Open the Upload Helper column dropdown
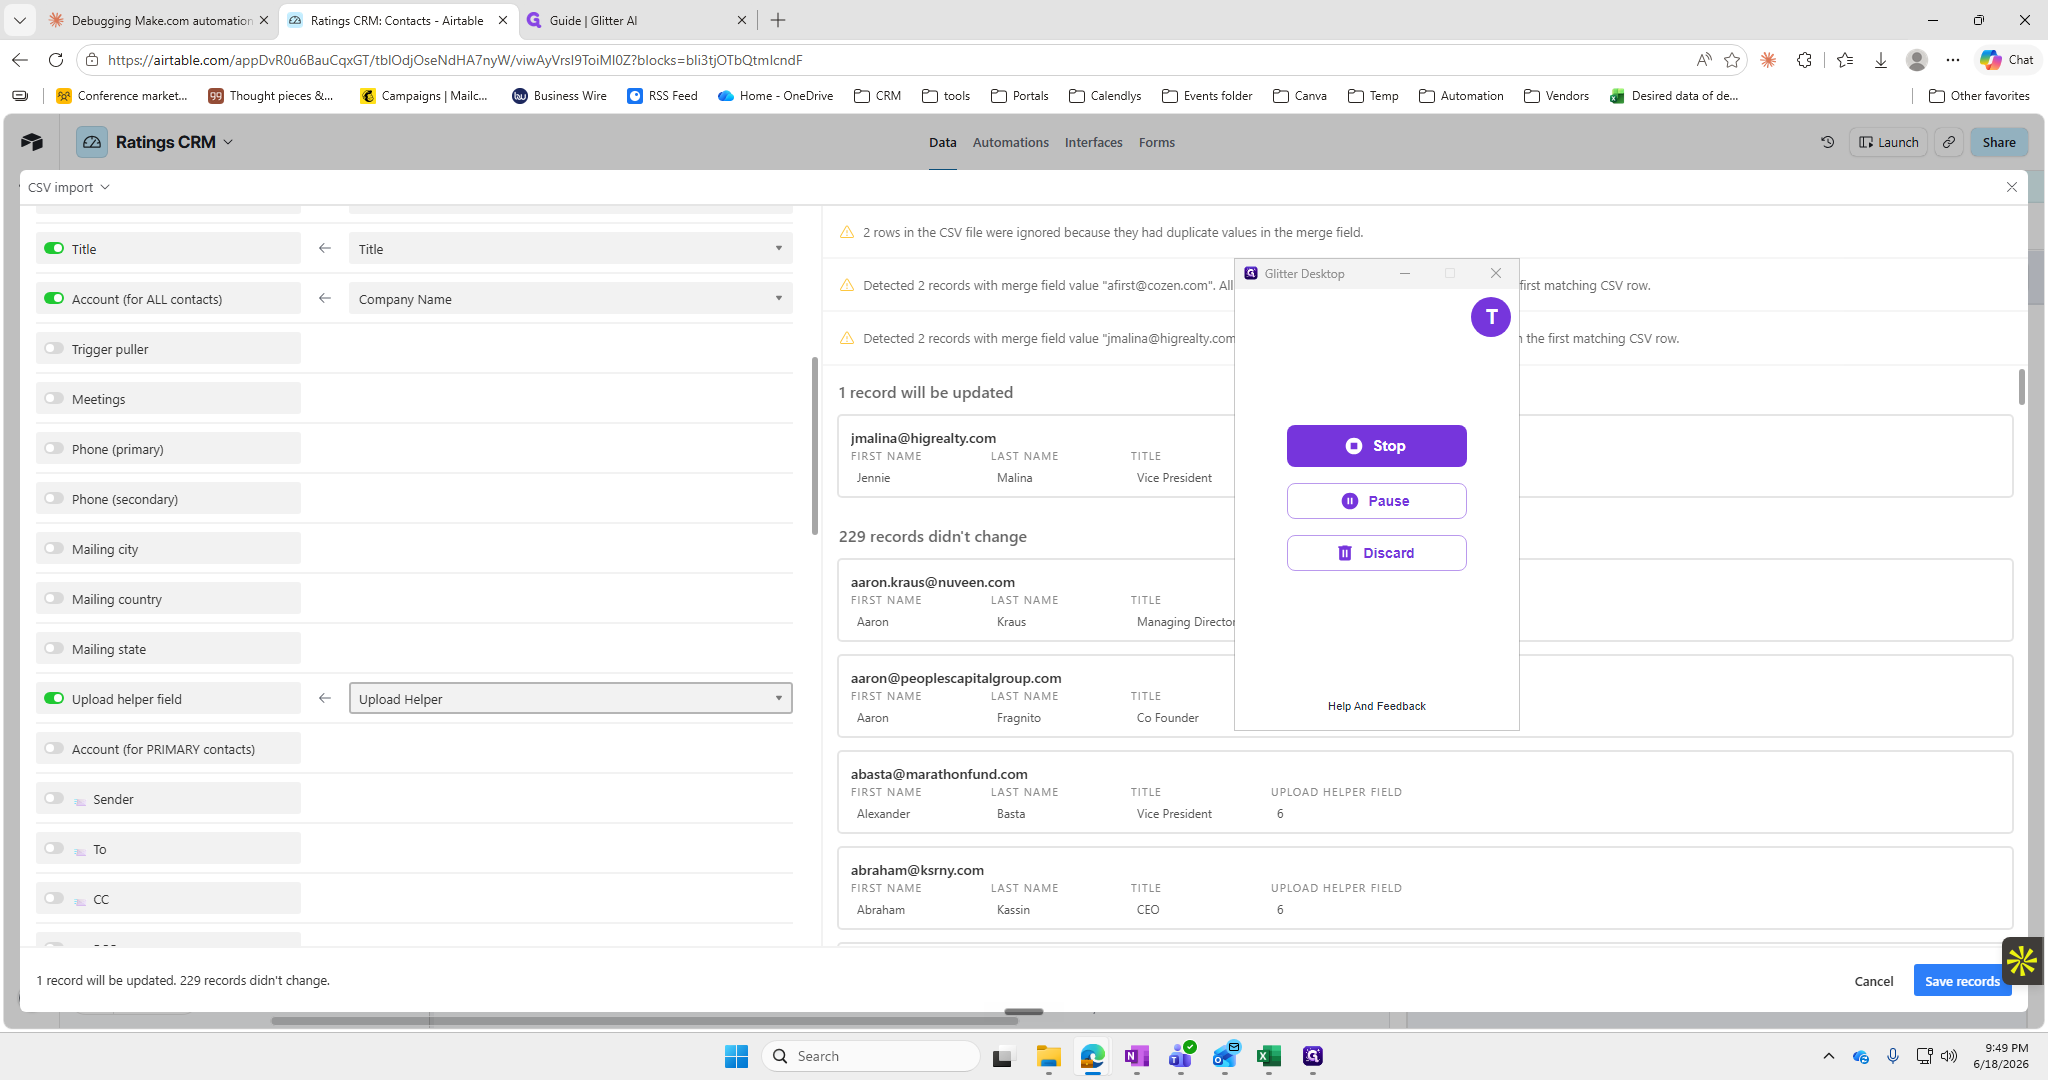The image size is (2048, 1080). [x=570, y=698]
